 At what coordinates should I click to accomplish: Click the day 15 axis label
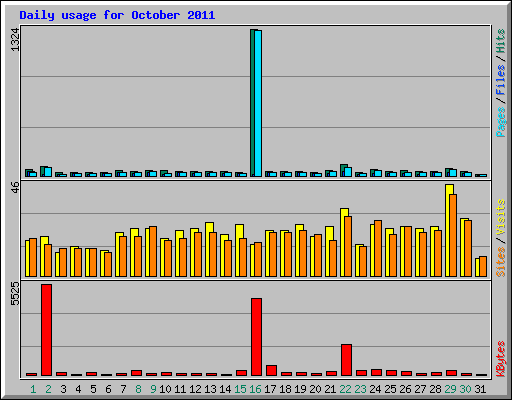click(x=240, y=389)
